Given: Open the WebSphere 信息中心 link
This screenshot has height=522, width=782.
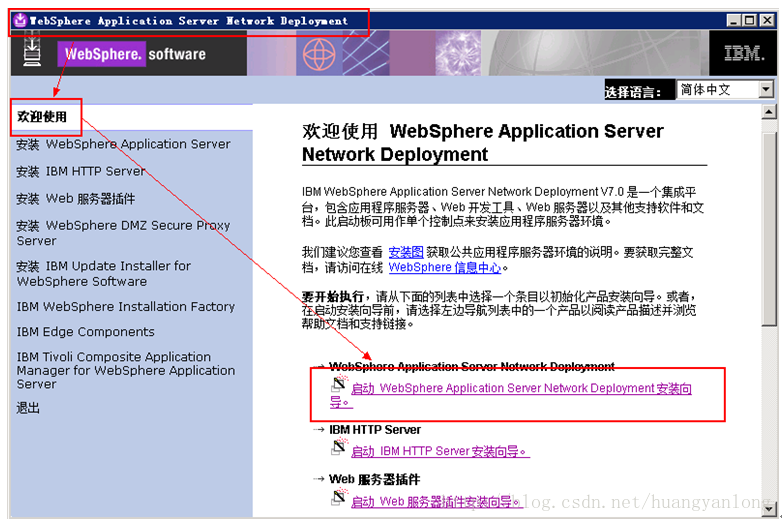Looking at the screenshot, I should tap(445, 268).
